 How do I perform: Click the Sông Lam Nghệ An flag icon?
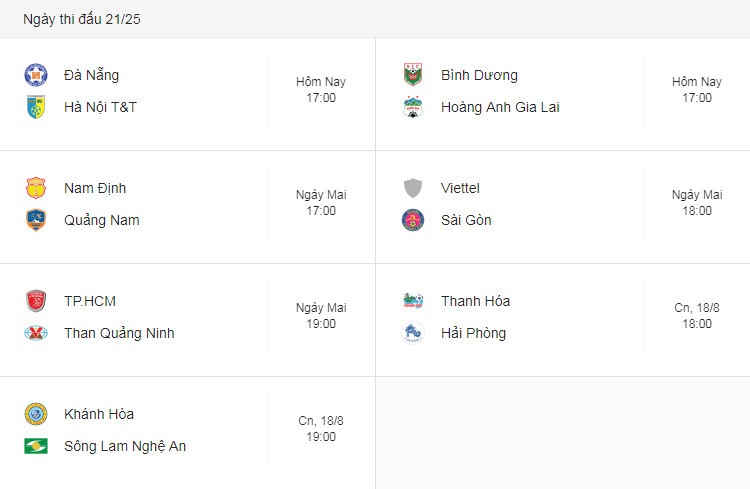pos(36,446)
